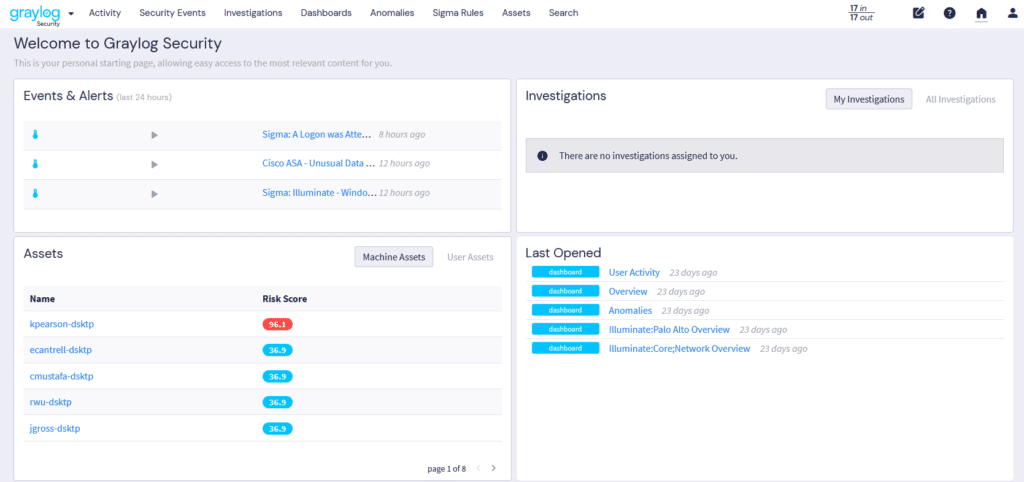Open the Activity menu

point(104,12)
